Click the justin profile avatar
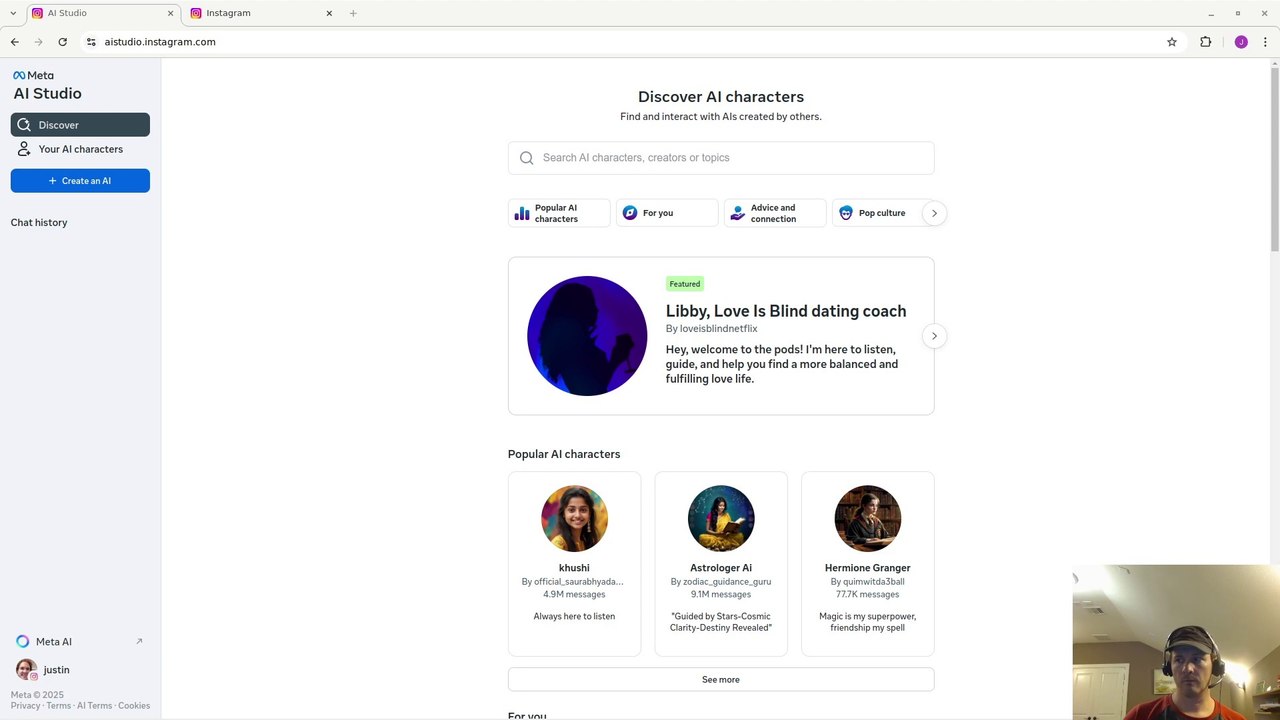This screenshot has height=720, width=1280. click(26, 670)
